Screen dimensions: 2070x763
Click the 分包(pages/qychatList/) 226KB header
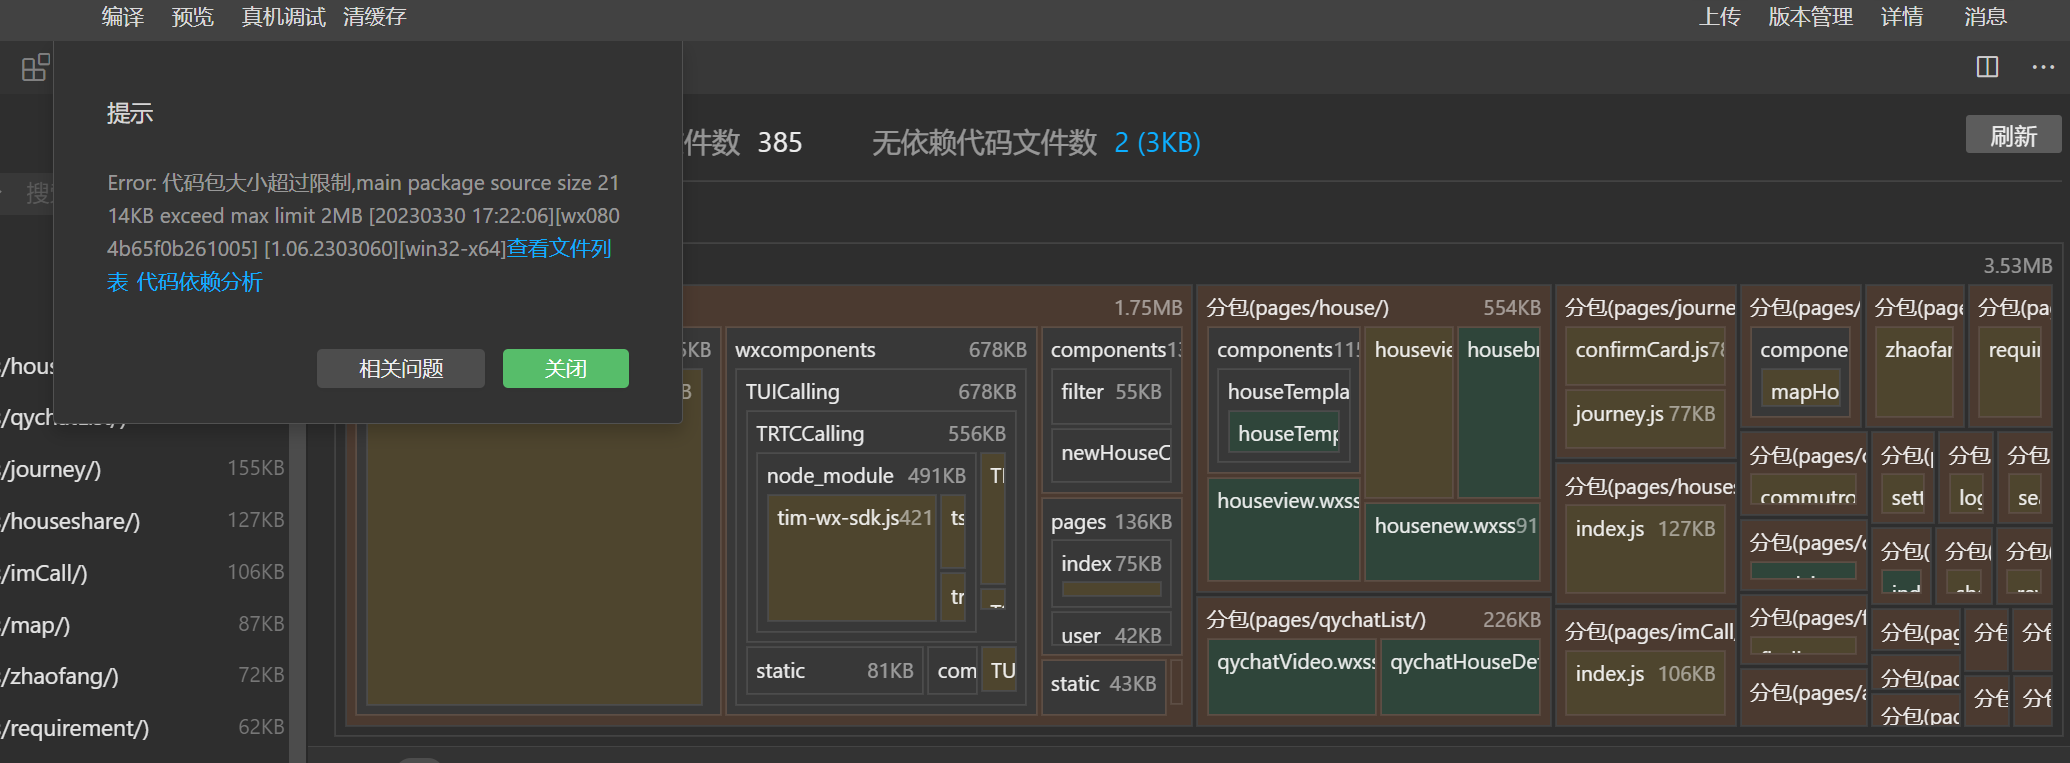click(1373, 620)
